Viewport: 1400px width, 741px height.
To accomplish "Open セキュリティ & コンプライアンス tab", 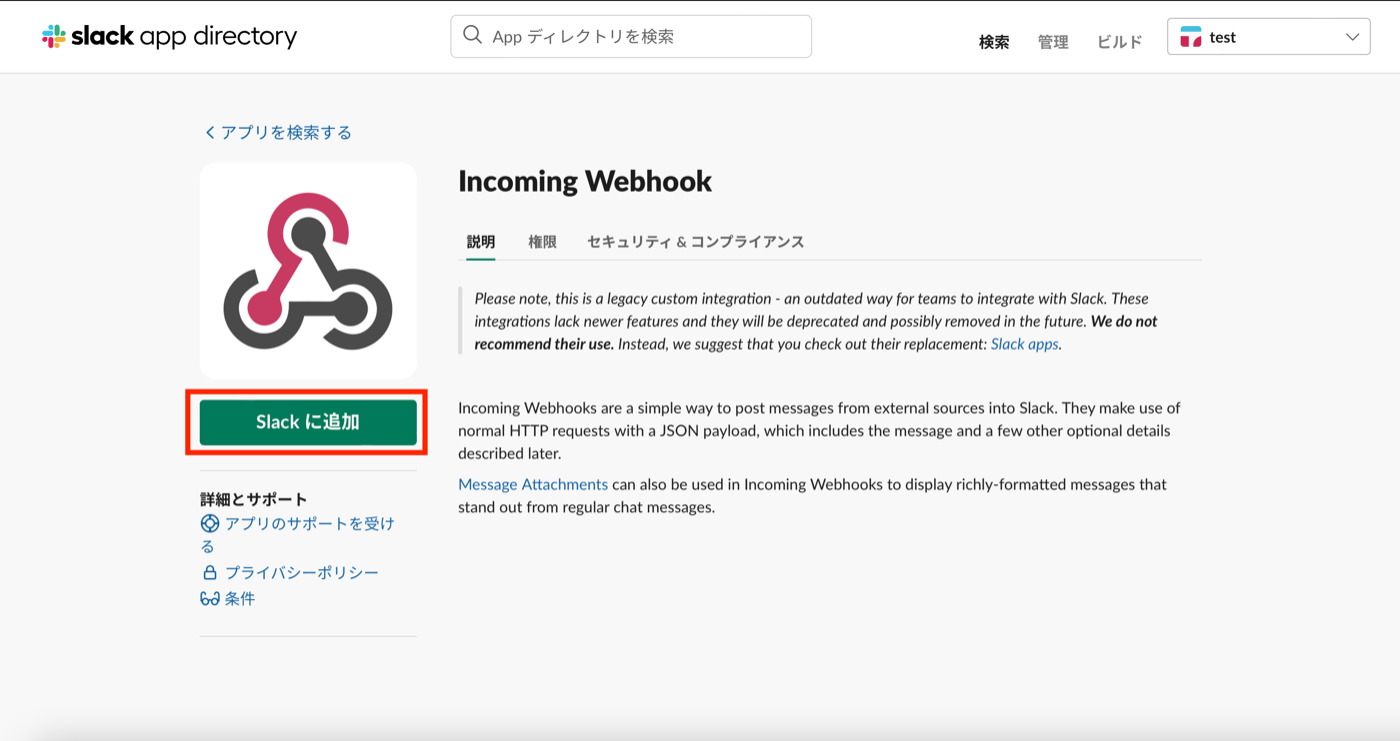I will click(x=696, y=241).
